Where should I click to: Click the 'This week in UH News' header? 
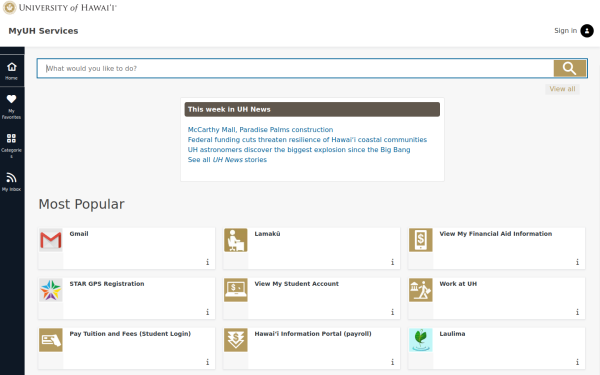tap(312, 109)
